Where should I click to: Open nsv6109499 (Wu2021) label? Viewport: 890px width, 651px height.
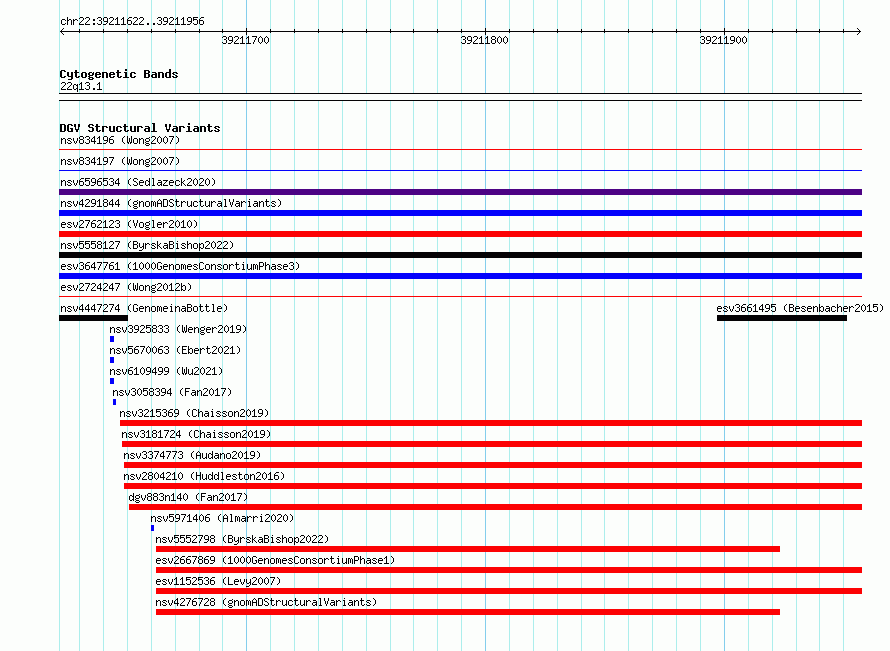click(166, 371)
